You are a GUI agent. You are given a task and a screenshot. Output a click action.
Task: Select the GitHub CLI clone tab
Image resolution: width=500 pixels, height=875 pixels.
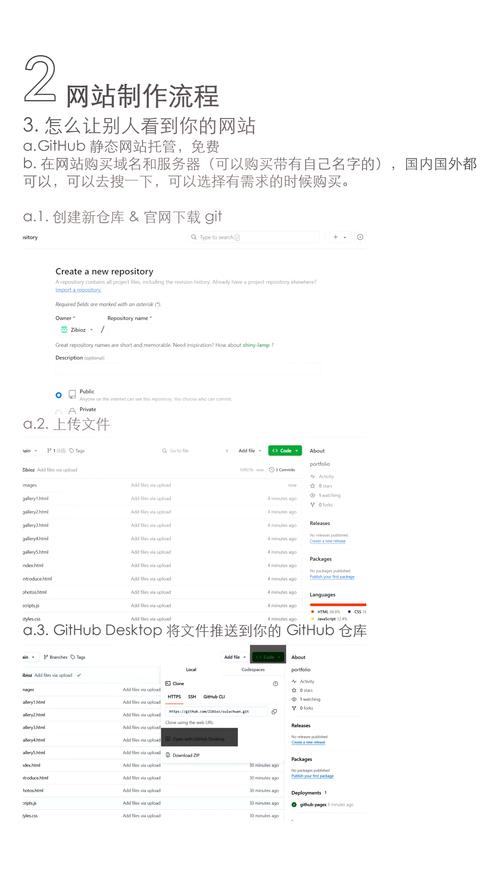pos(214,696)
